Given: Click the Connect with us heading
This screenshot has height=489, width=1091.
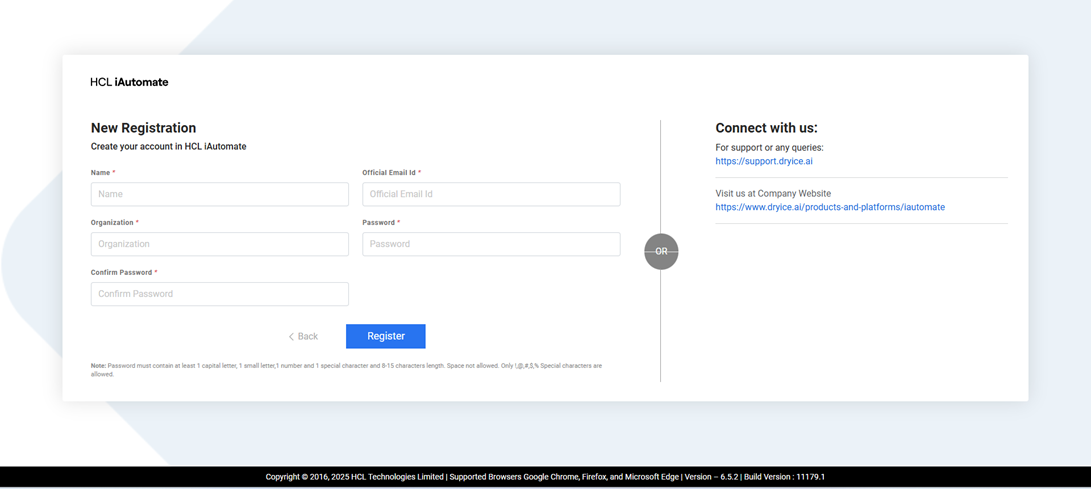Looking at the screenshot, I should click(766, 128).
